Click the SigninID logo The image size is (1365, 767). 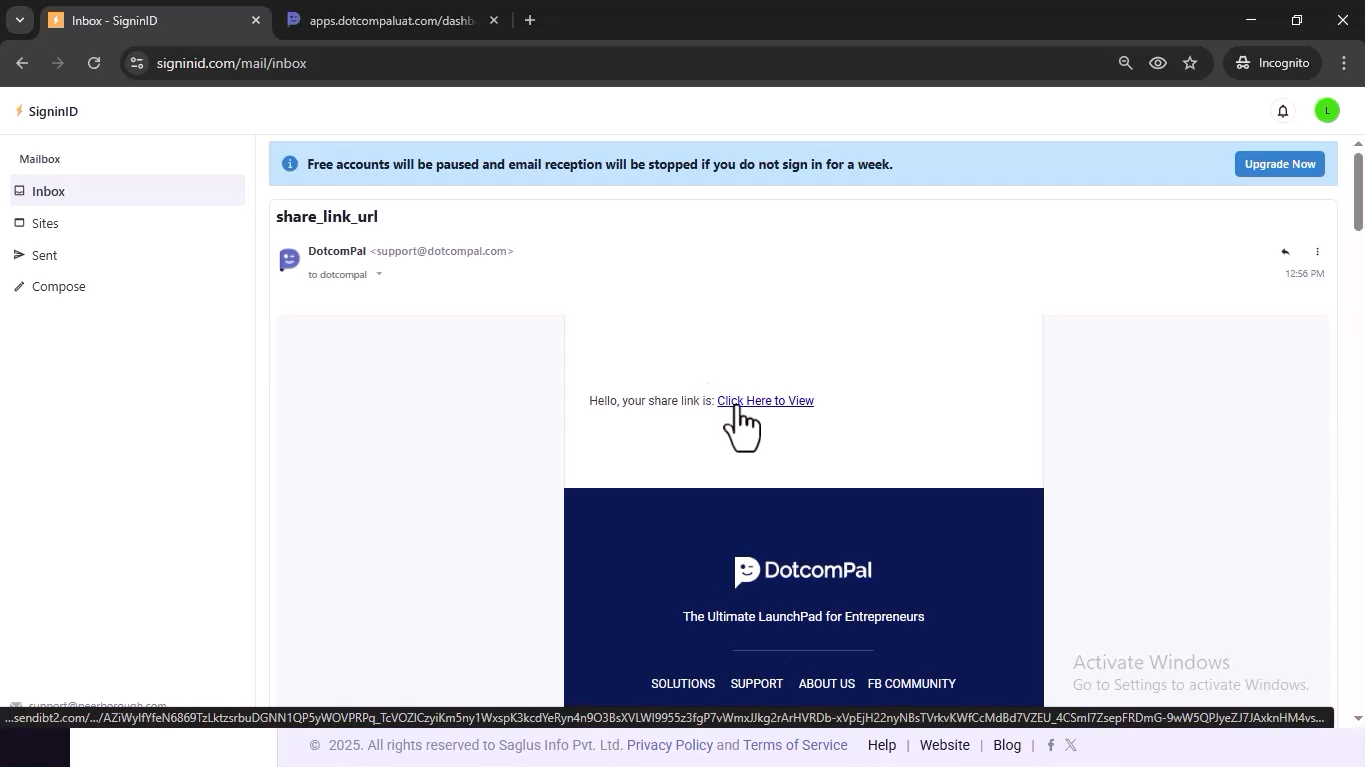tap(46, 111)
